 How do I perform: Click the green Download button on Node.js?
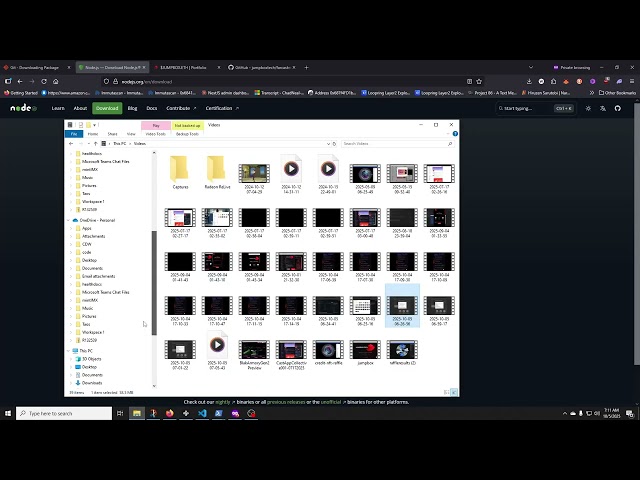pos(107,108)
